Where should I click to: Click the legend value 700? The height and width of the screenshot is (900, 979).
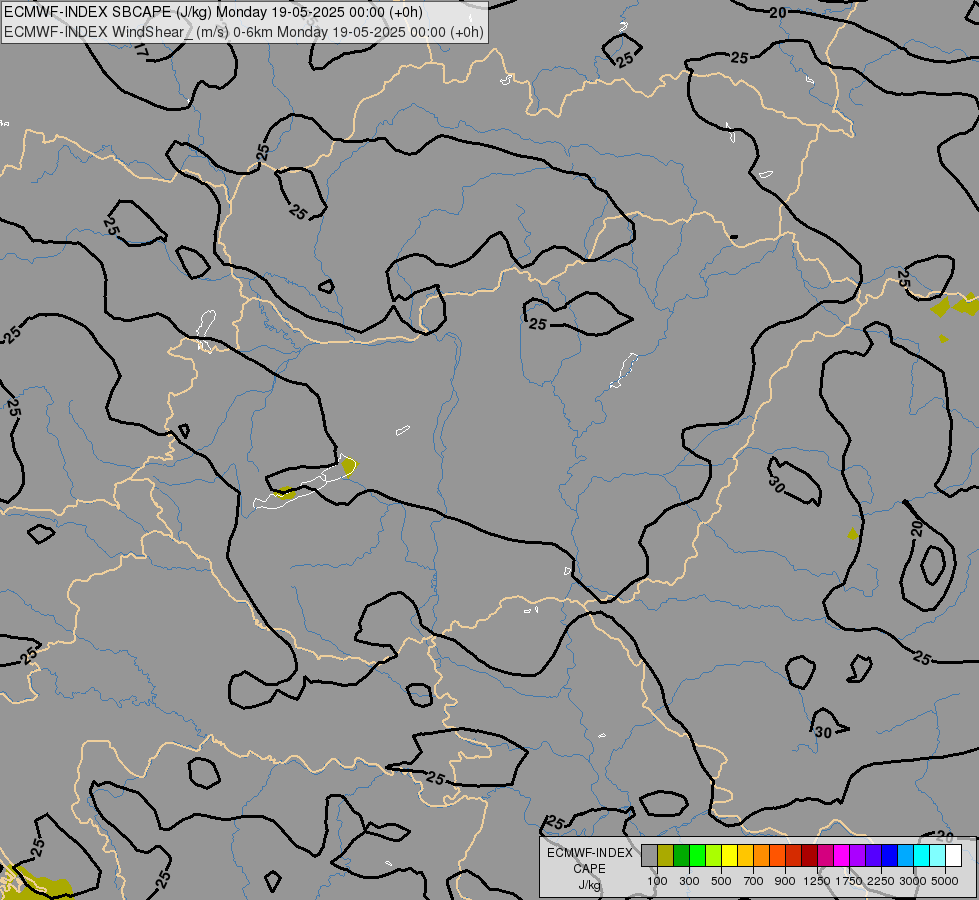(754, 881)
